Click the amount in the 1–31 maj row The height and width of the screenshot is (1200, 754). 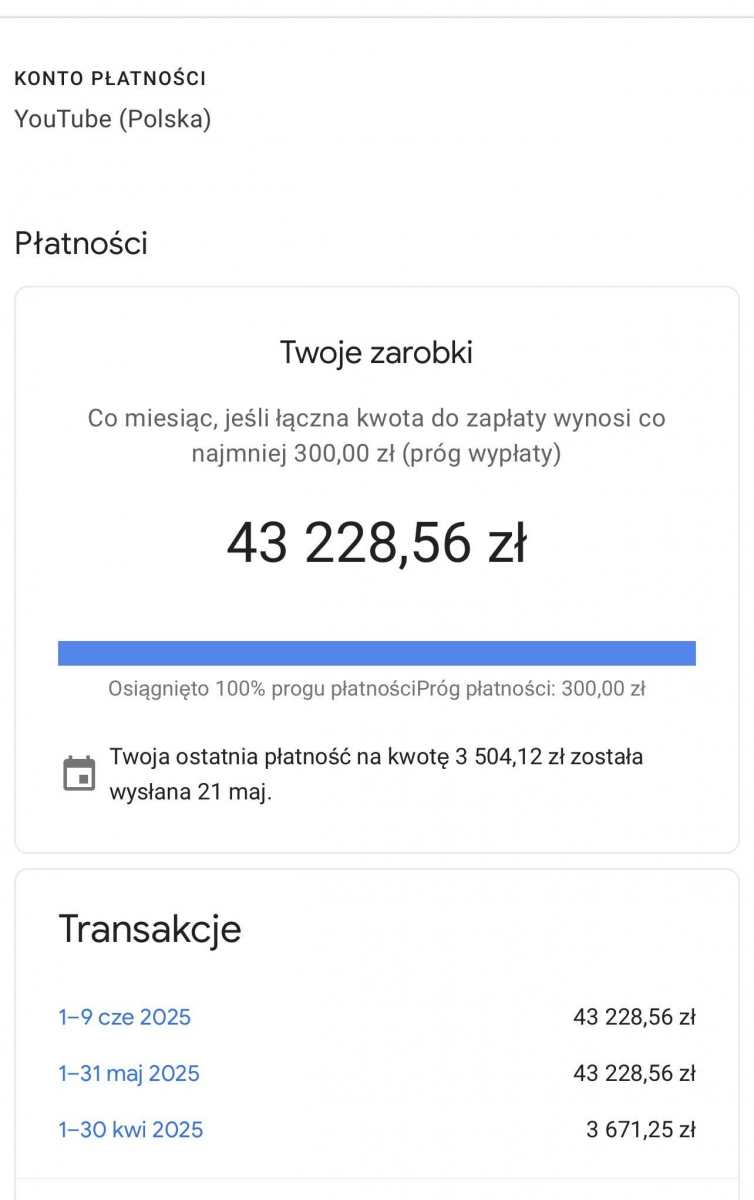coord(634,1073)
